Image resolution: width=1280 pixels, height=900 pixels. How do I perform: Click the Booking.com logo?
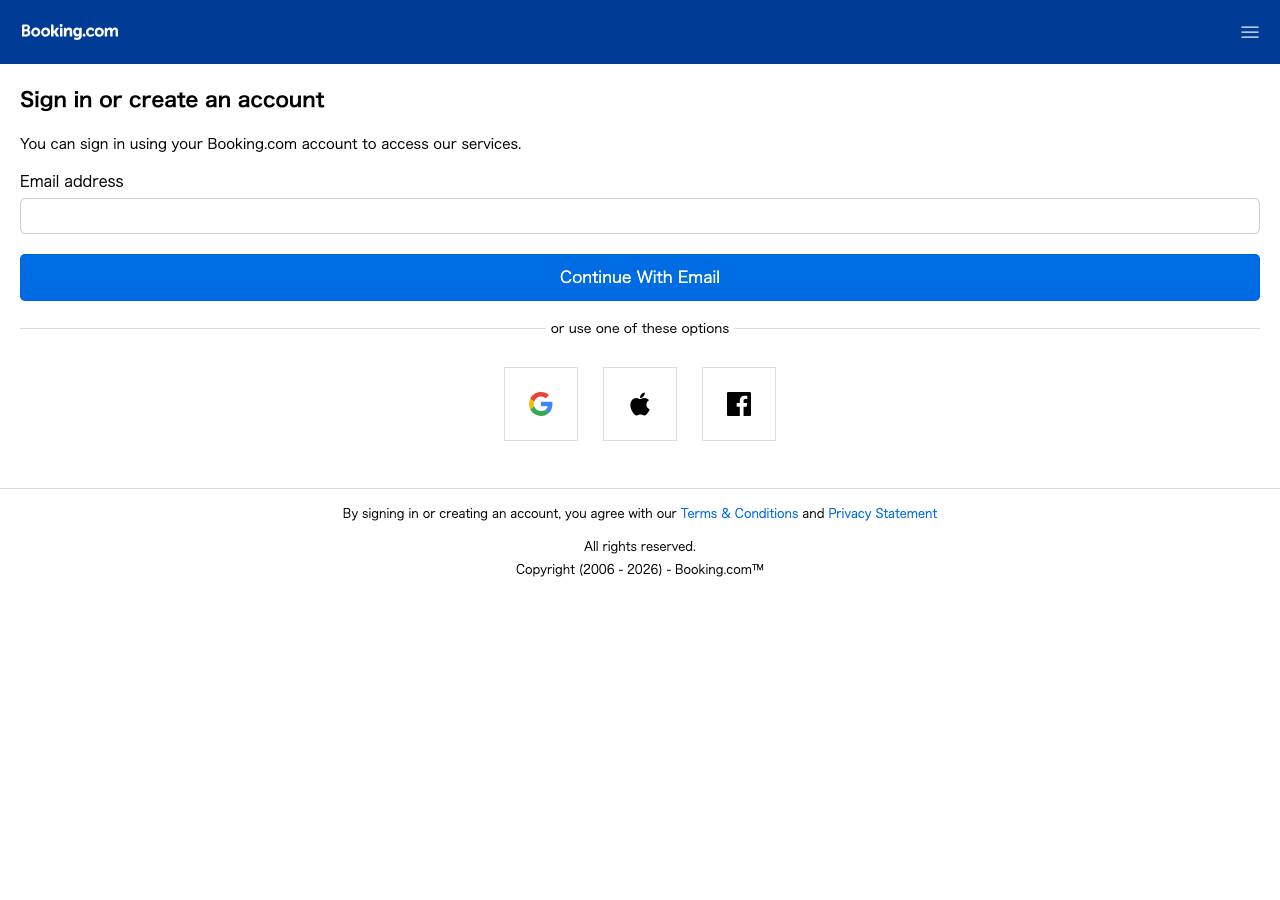[x=70, y=31]
